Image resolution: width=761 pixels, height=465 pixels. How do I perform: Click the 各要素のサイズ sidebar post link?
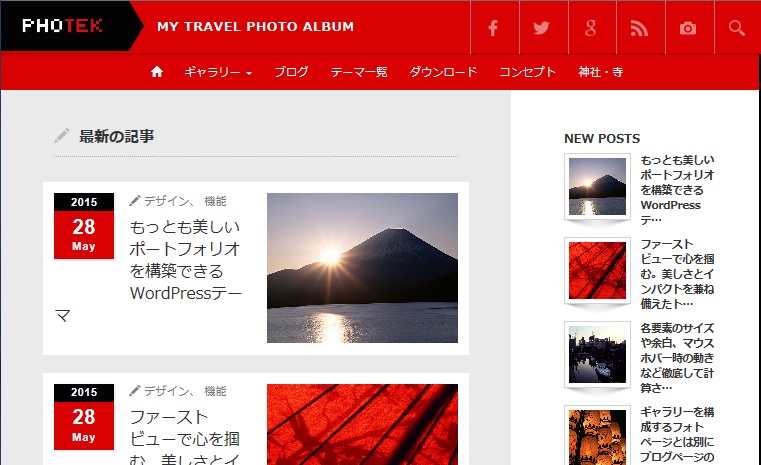tap(677, 358)
